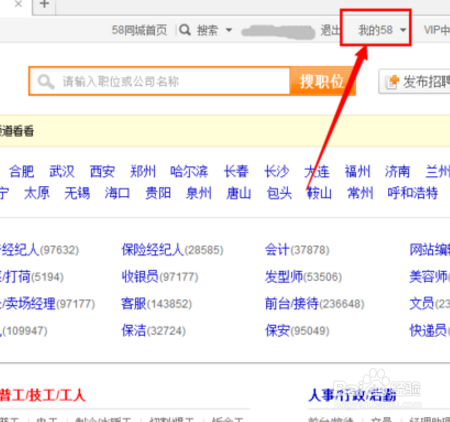
Task: Select city 太原
Action: click(37, 193)
